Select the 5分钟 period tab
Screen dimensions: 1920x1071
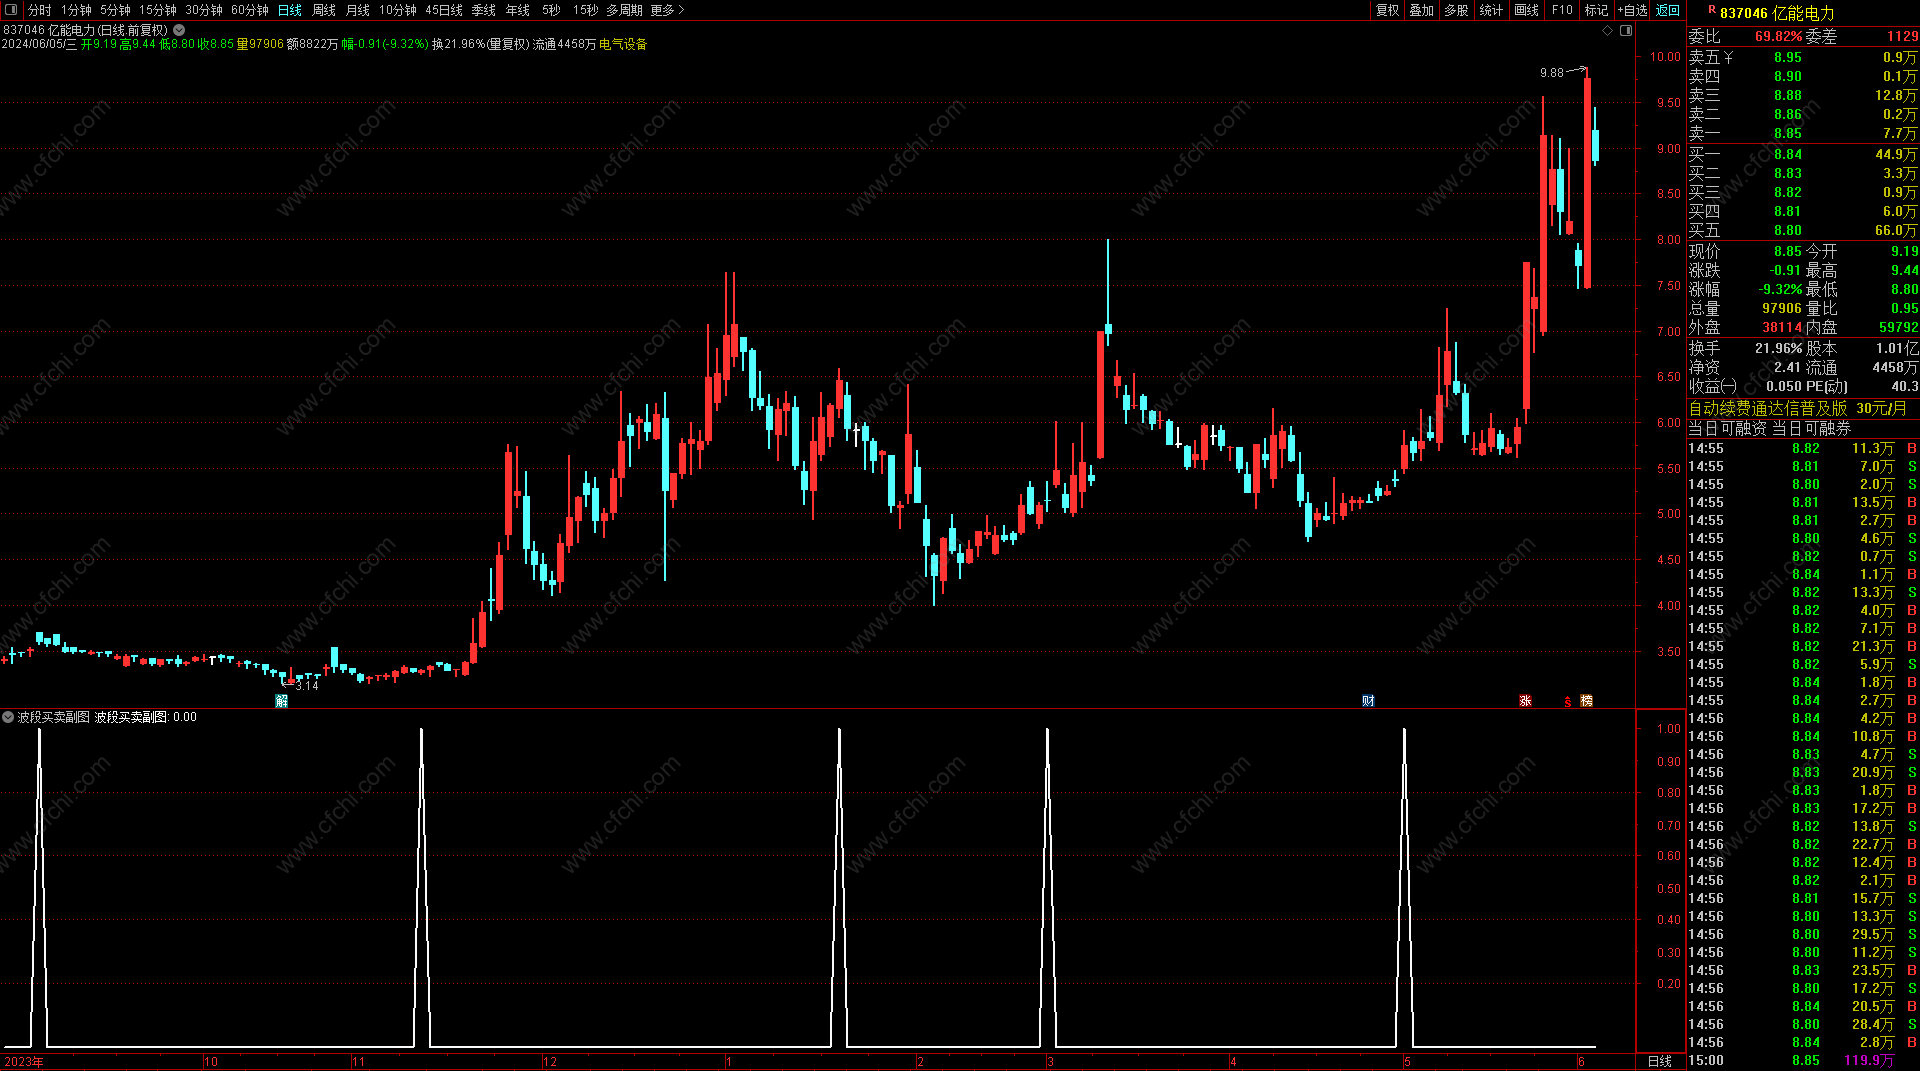click(115, 10)
